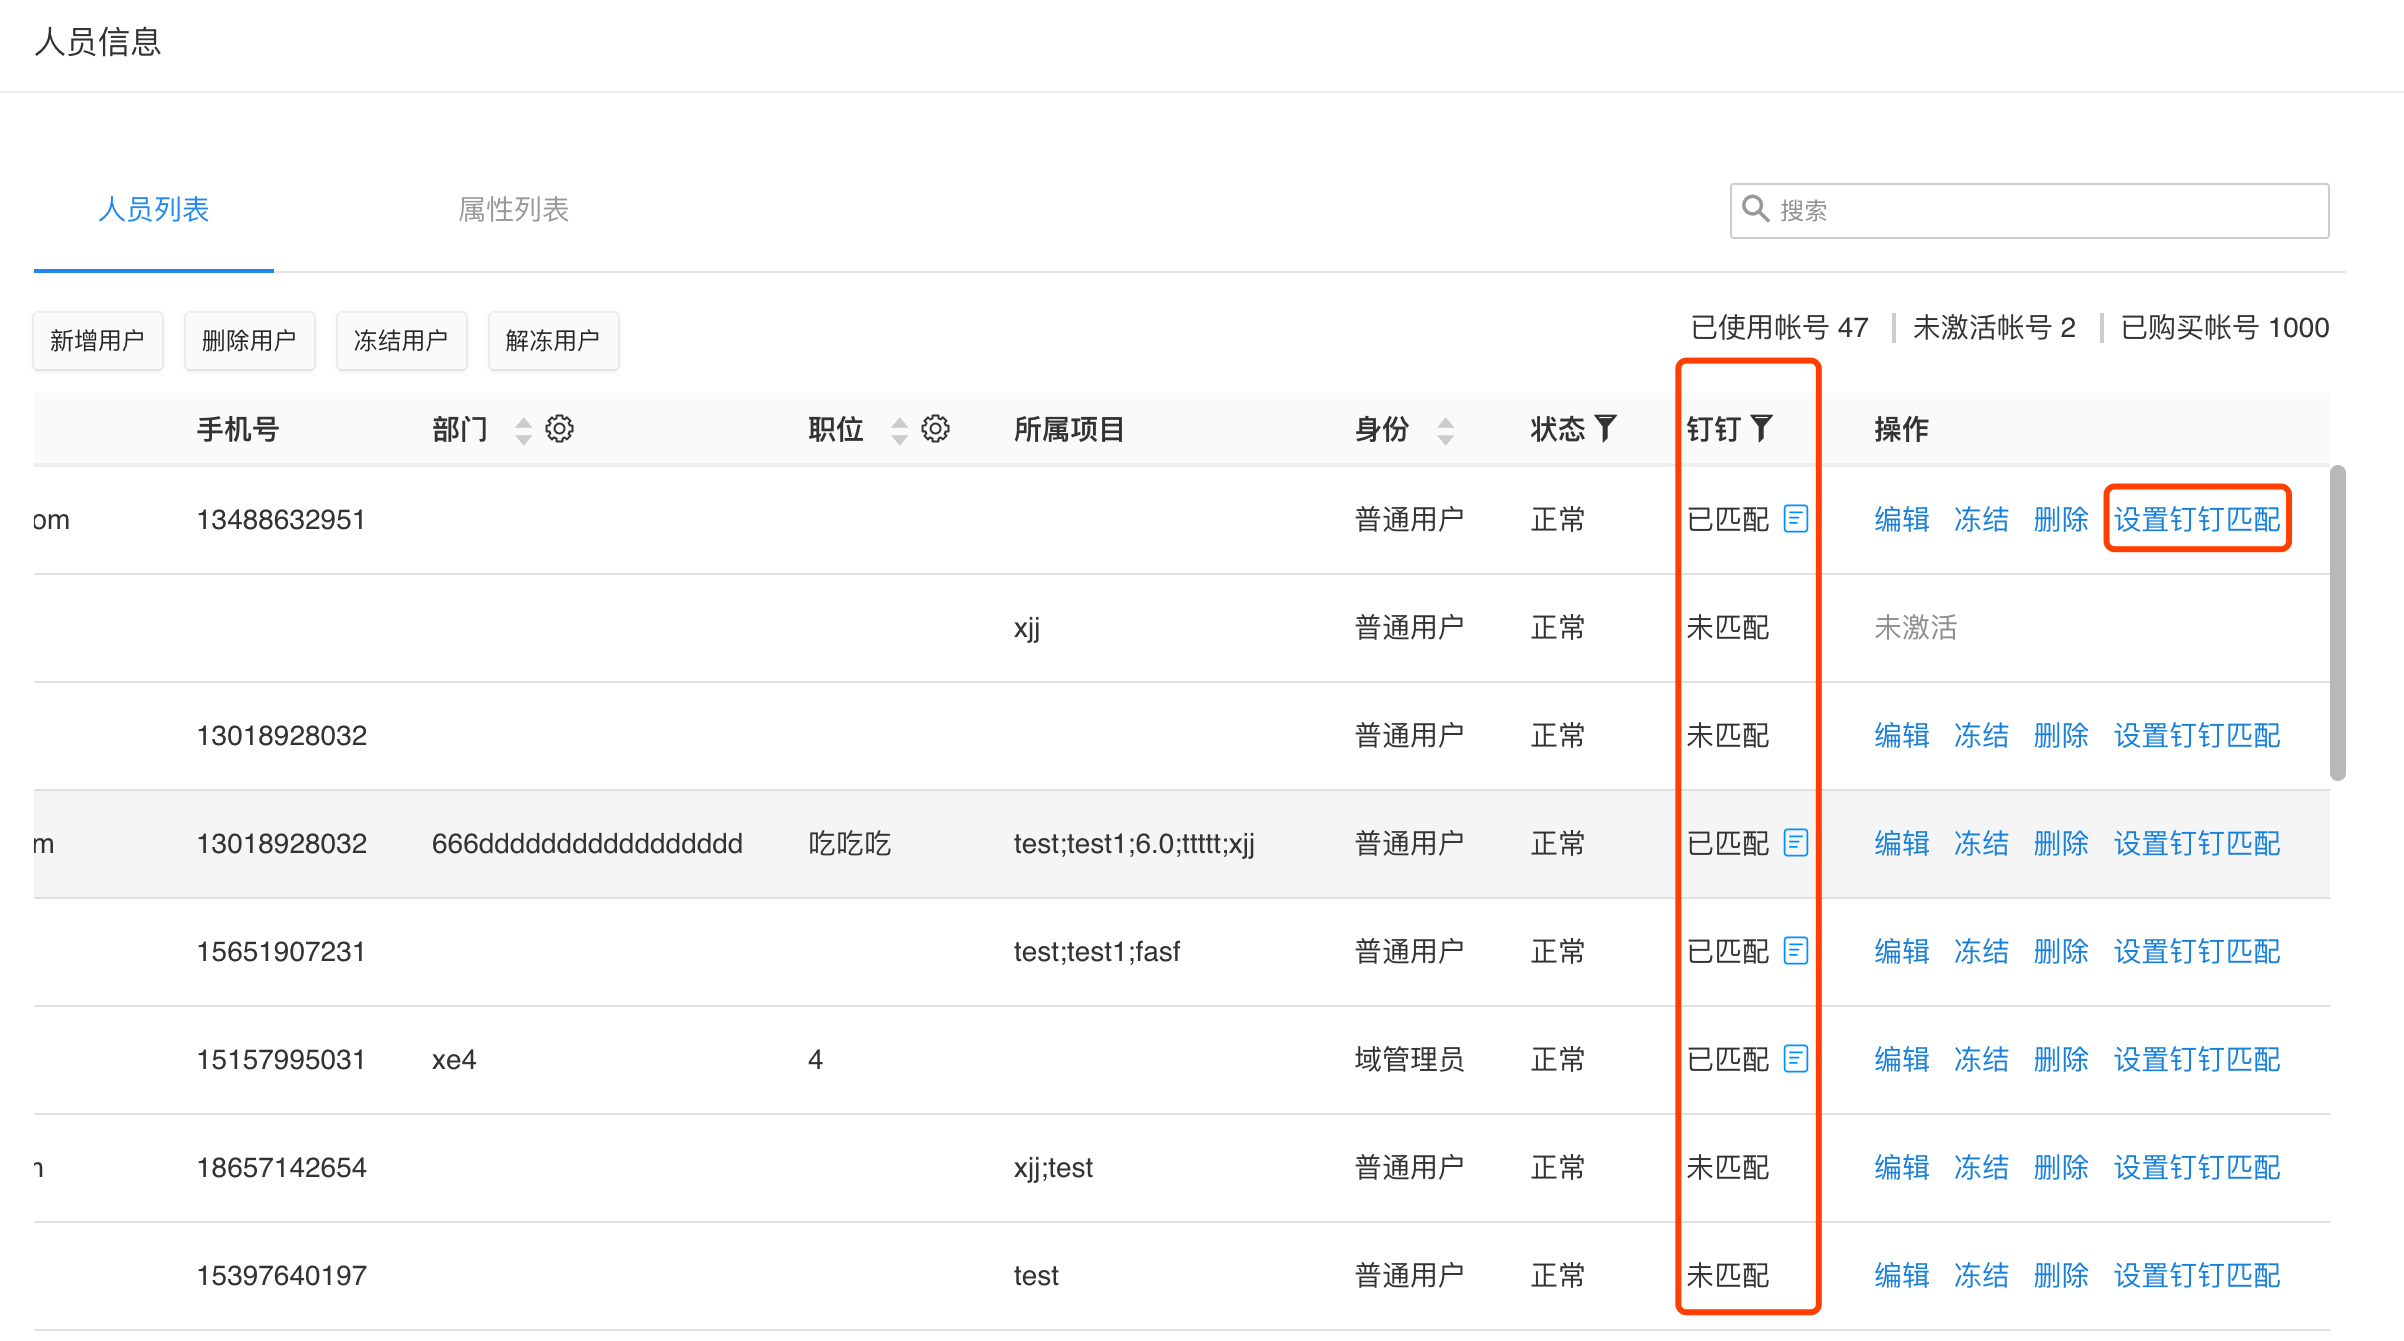Click the gear icon beside 职位 column
This screenshot has height=1341, width=2404.
[x=935, y=429]
